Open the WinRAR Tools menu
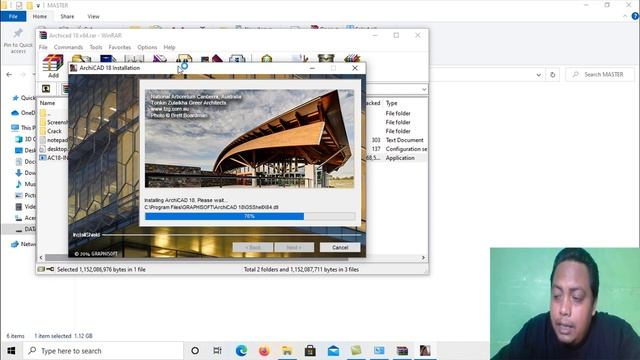 pyautogui.click(x=96, y=47)
